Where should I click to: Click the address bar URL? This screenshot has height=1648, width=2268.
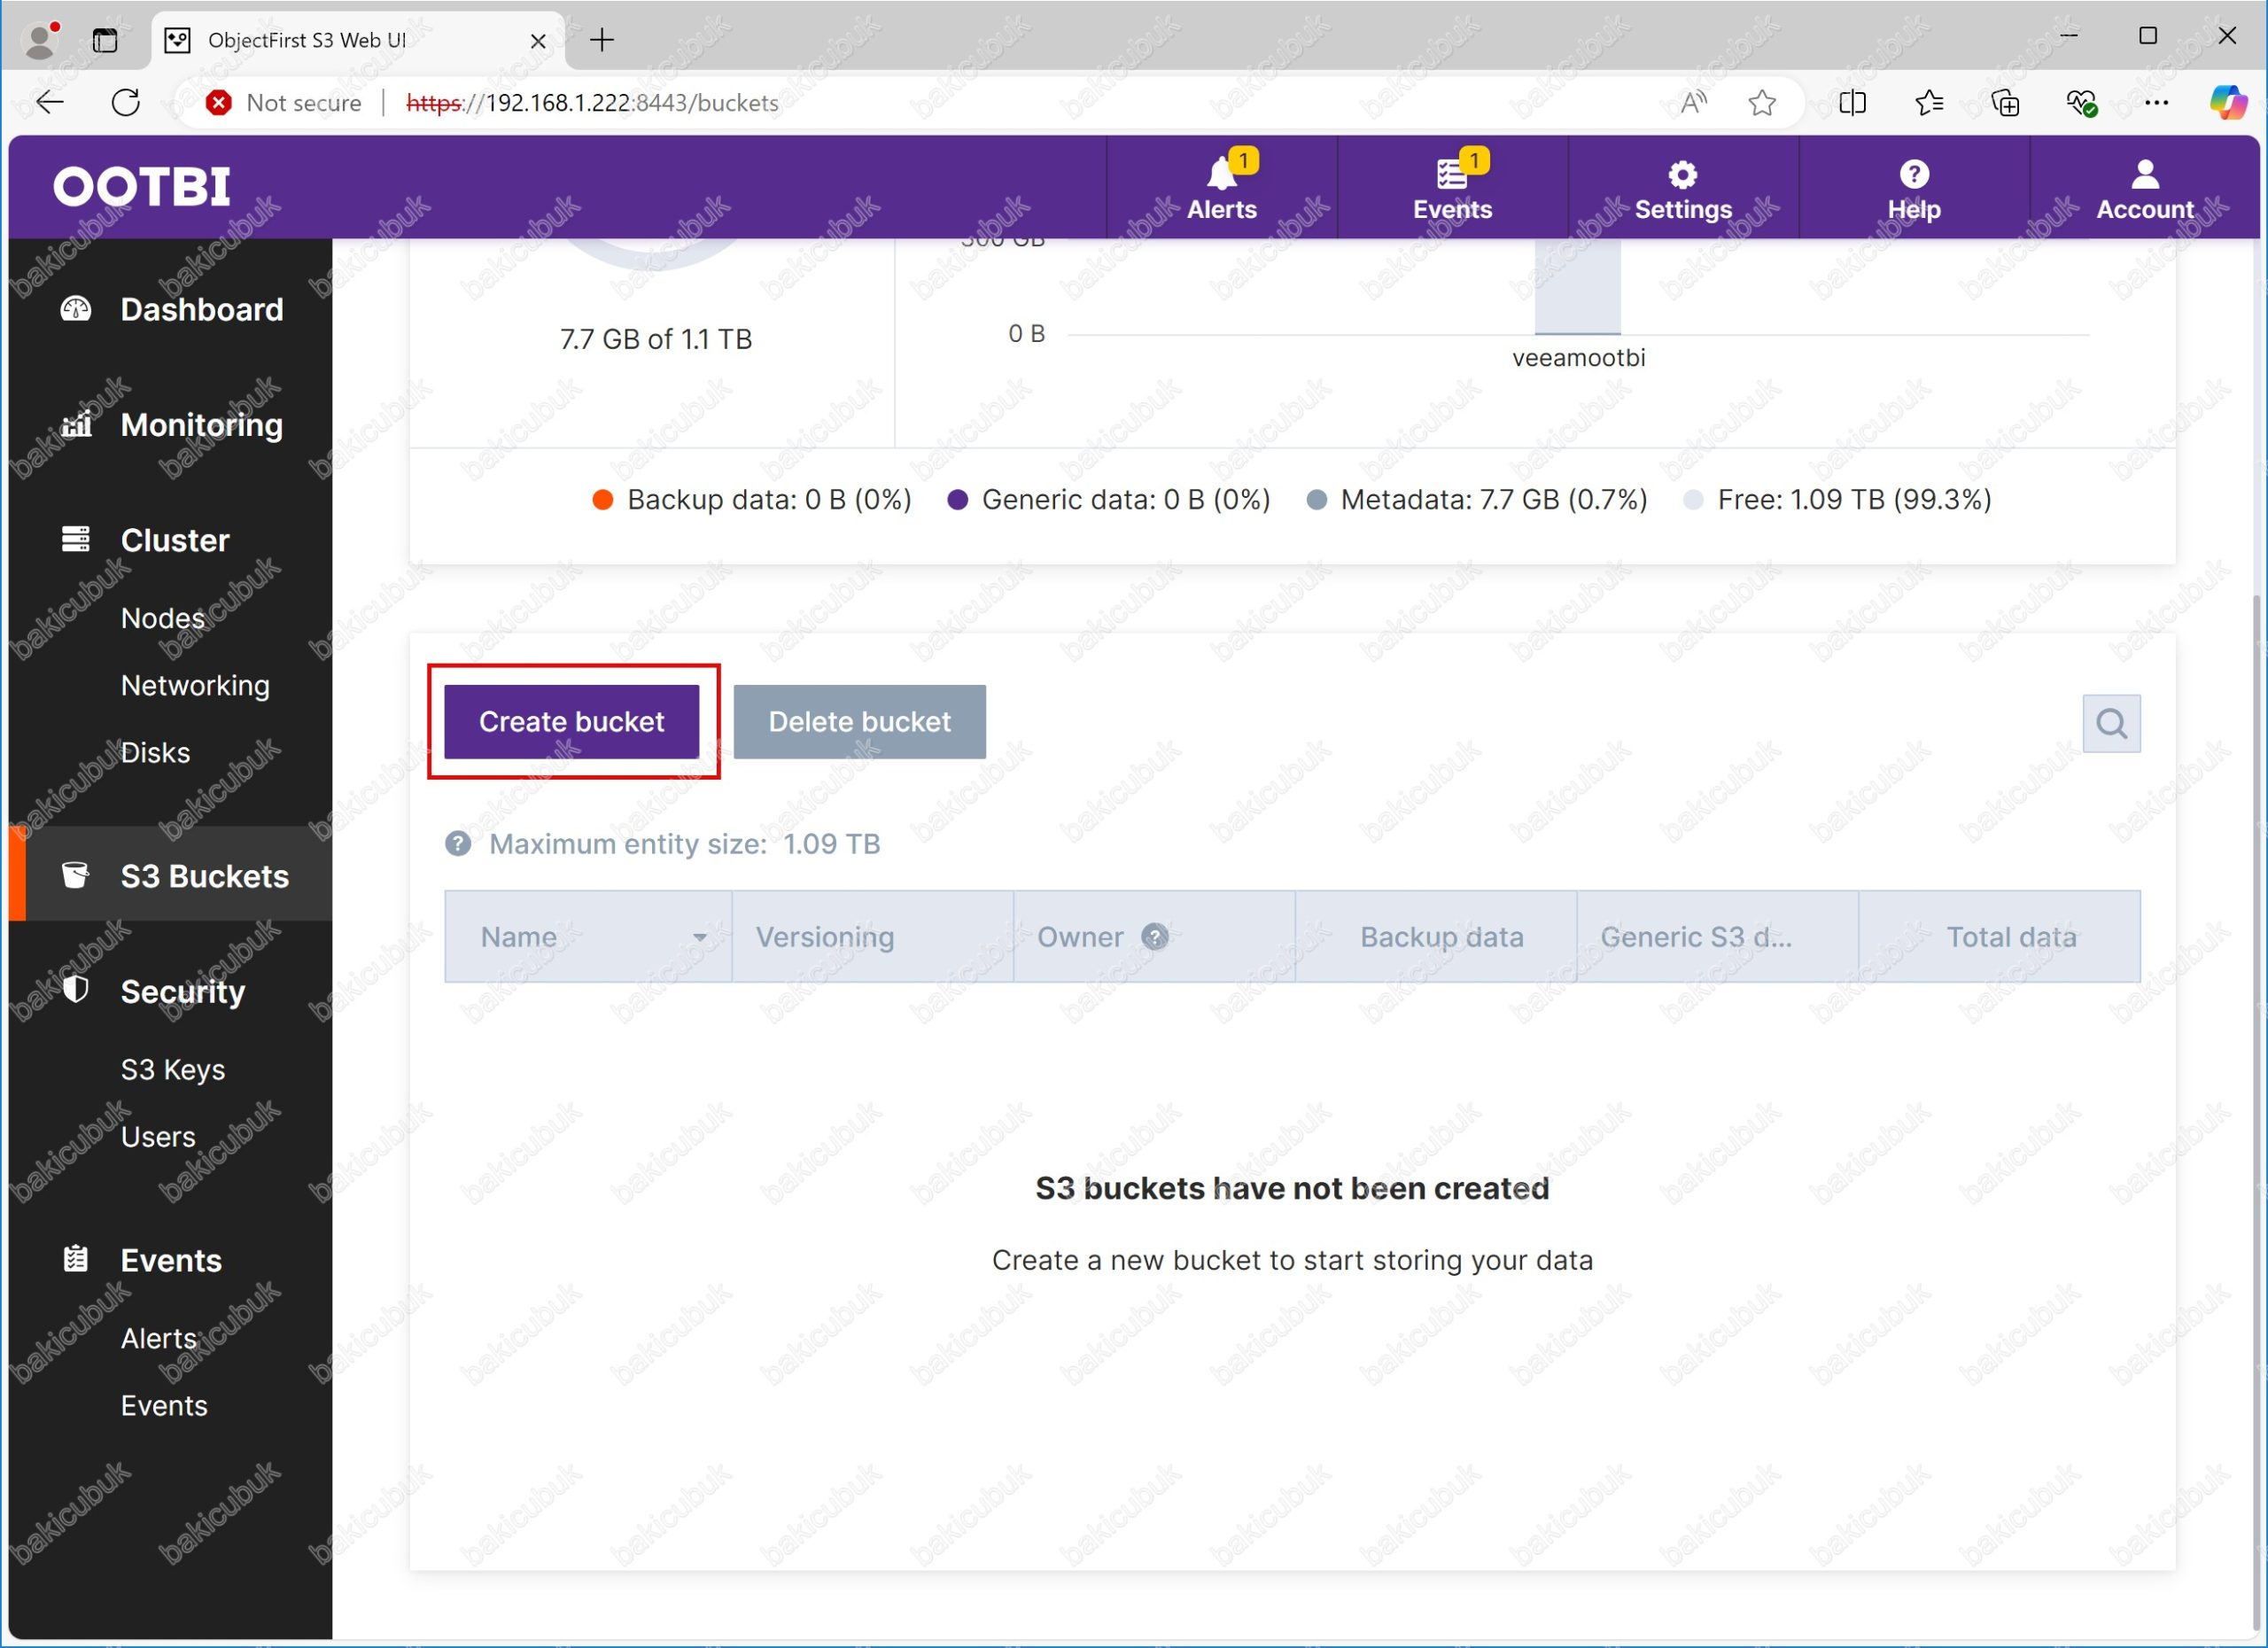(592, 102)
